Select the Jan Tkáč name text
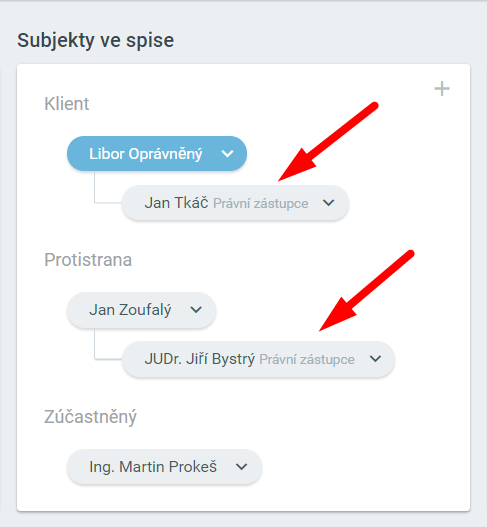Viewport: 487px width, 527px height. (x=176, y=203)
